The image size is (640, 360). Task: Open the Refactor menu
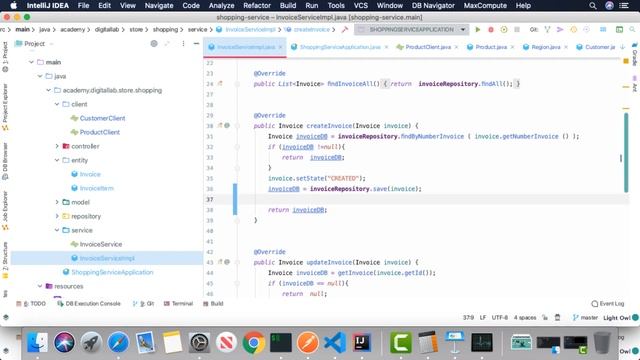[257, 6]
